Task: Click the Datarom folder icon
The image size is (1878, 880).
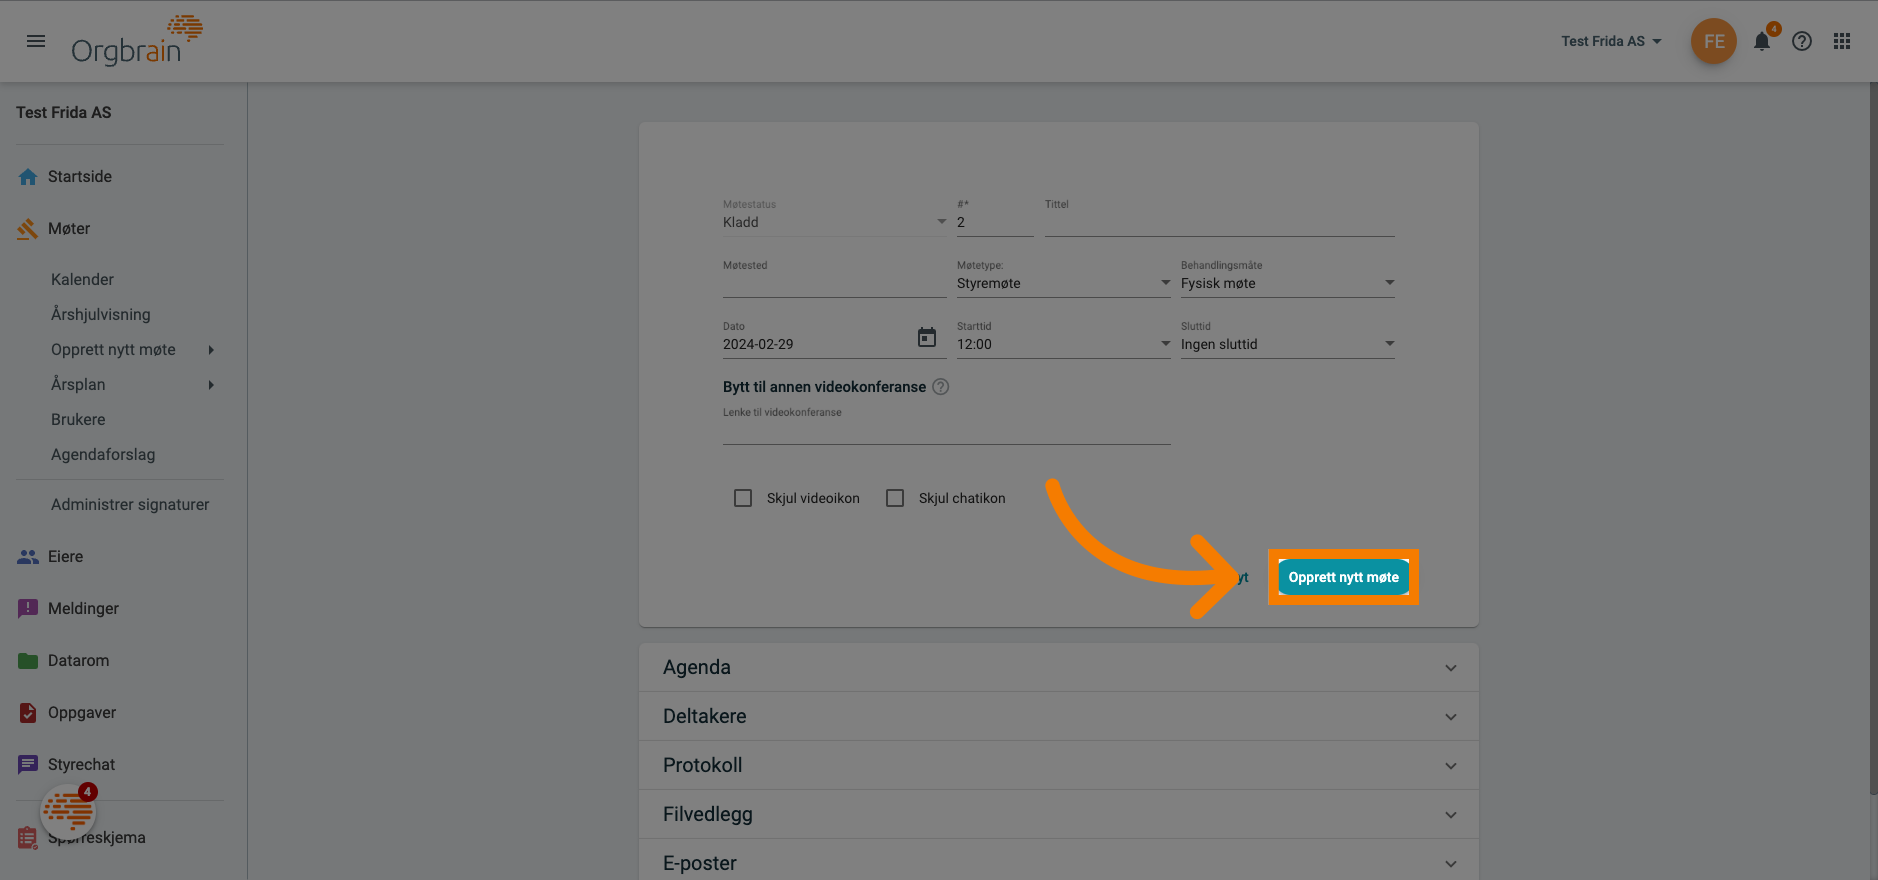Action: (x=28, y=661)
